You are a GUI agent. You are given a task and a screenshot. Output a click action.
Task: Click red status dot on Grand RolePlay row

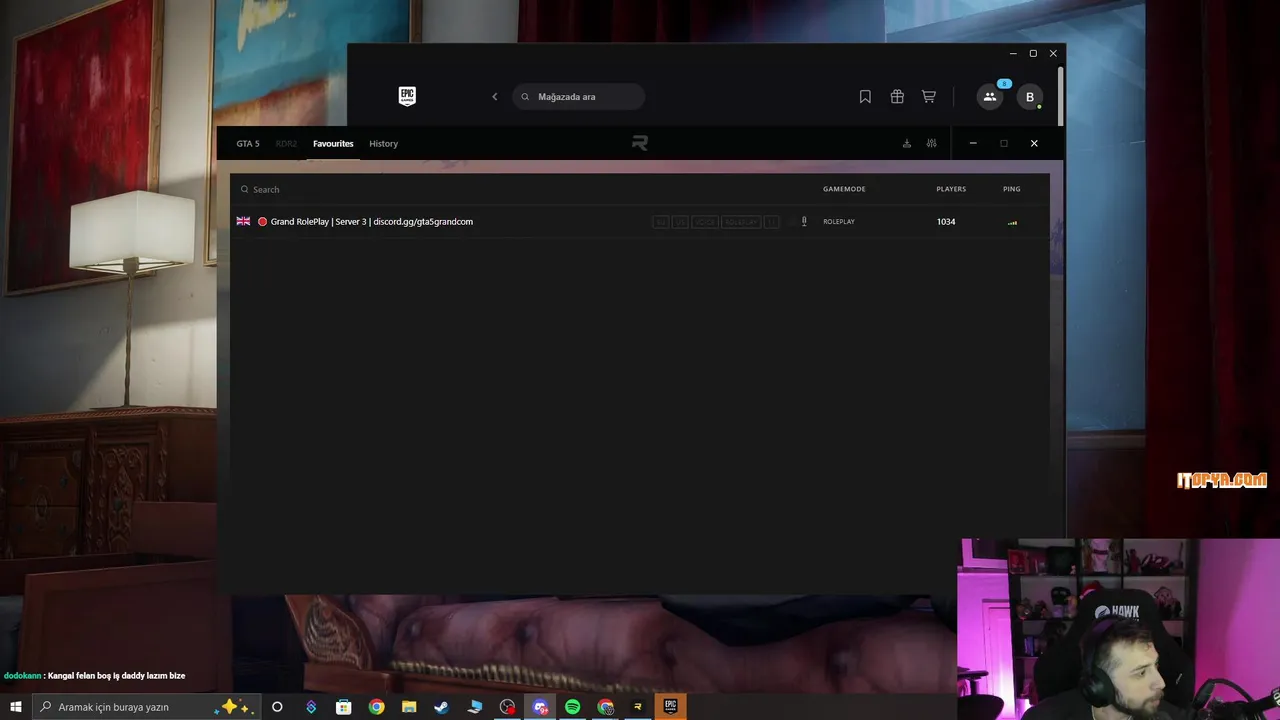262,221
